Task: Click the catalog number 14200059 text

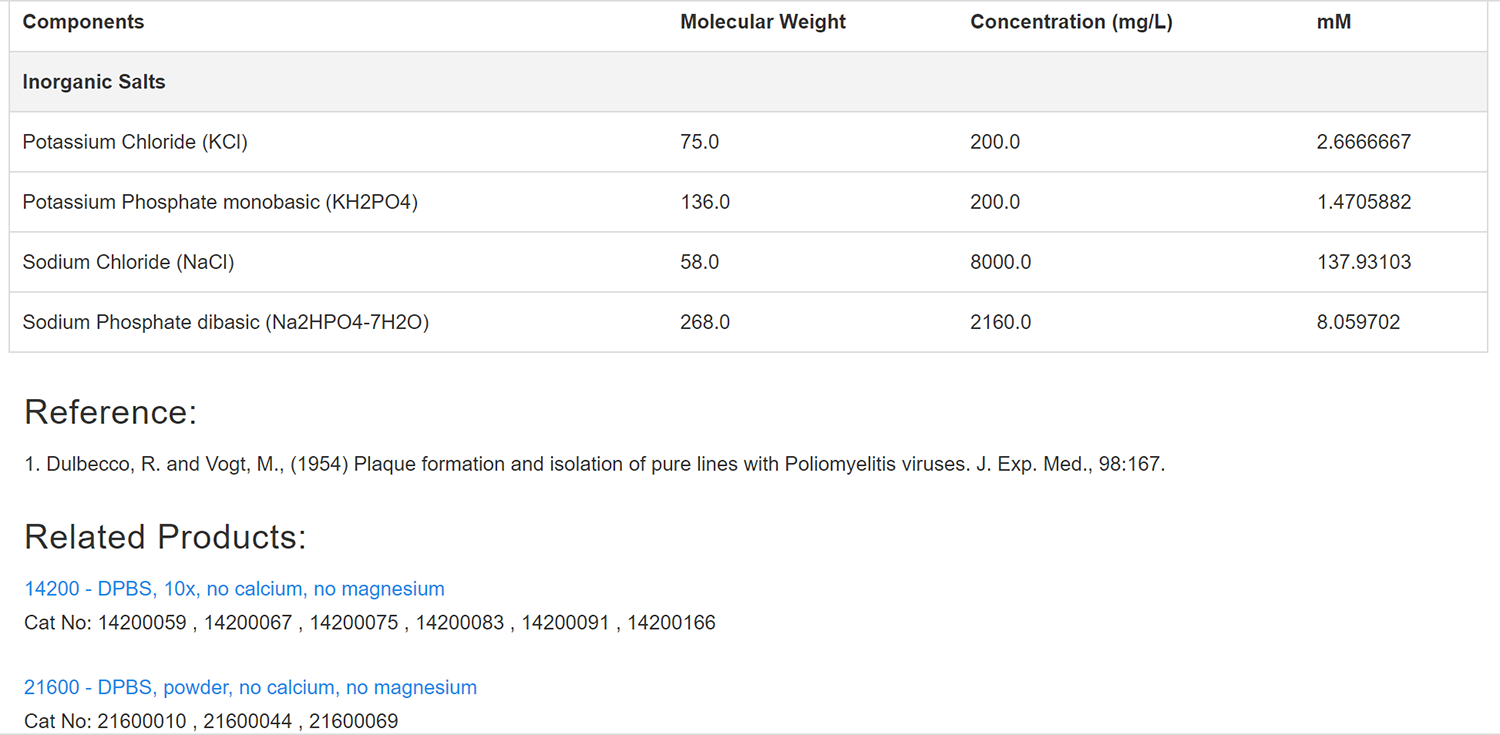Action: click(x=142, y=623)
